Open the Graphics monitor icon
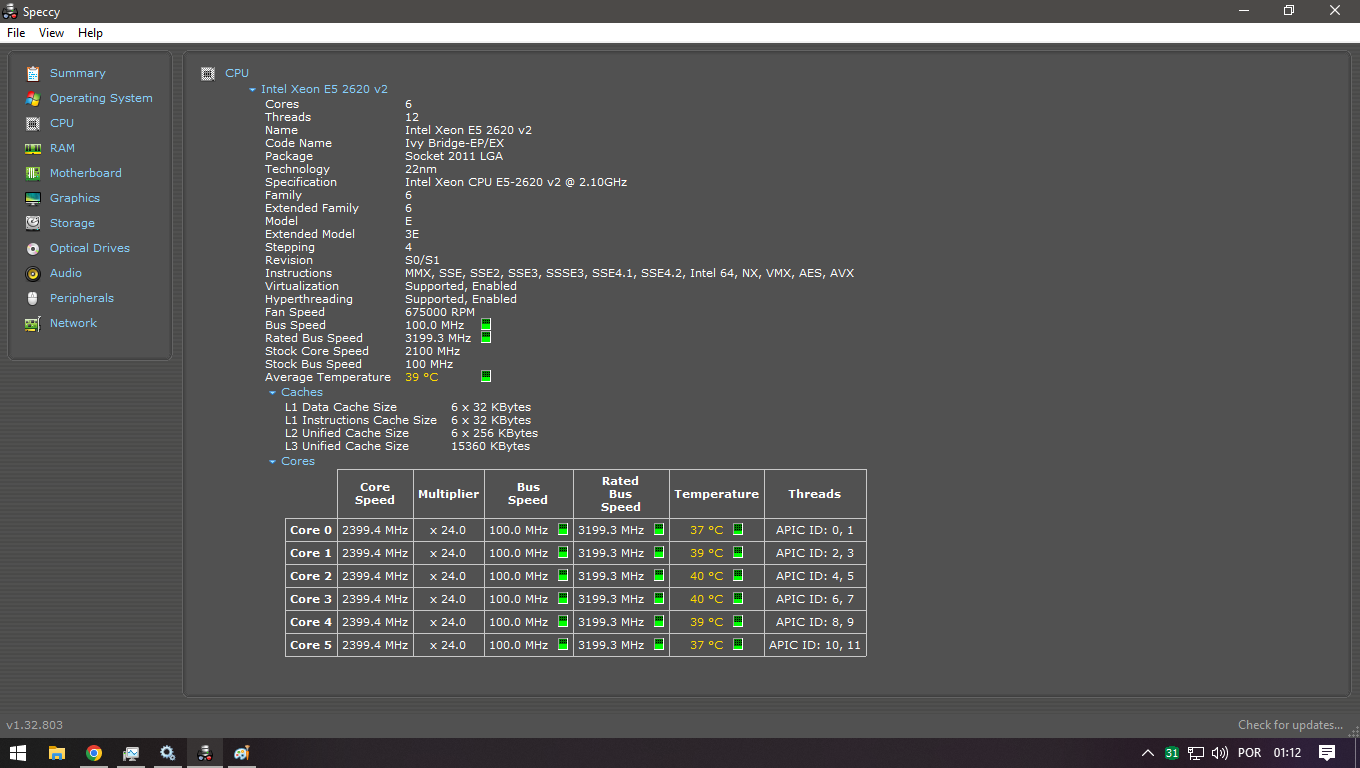 pyautogui.click(x=33, y=198)
